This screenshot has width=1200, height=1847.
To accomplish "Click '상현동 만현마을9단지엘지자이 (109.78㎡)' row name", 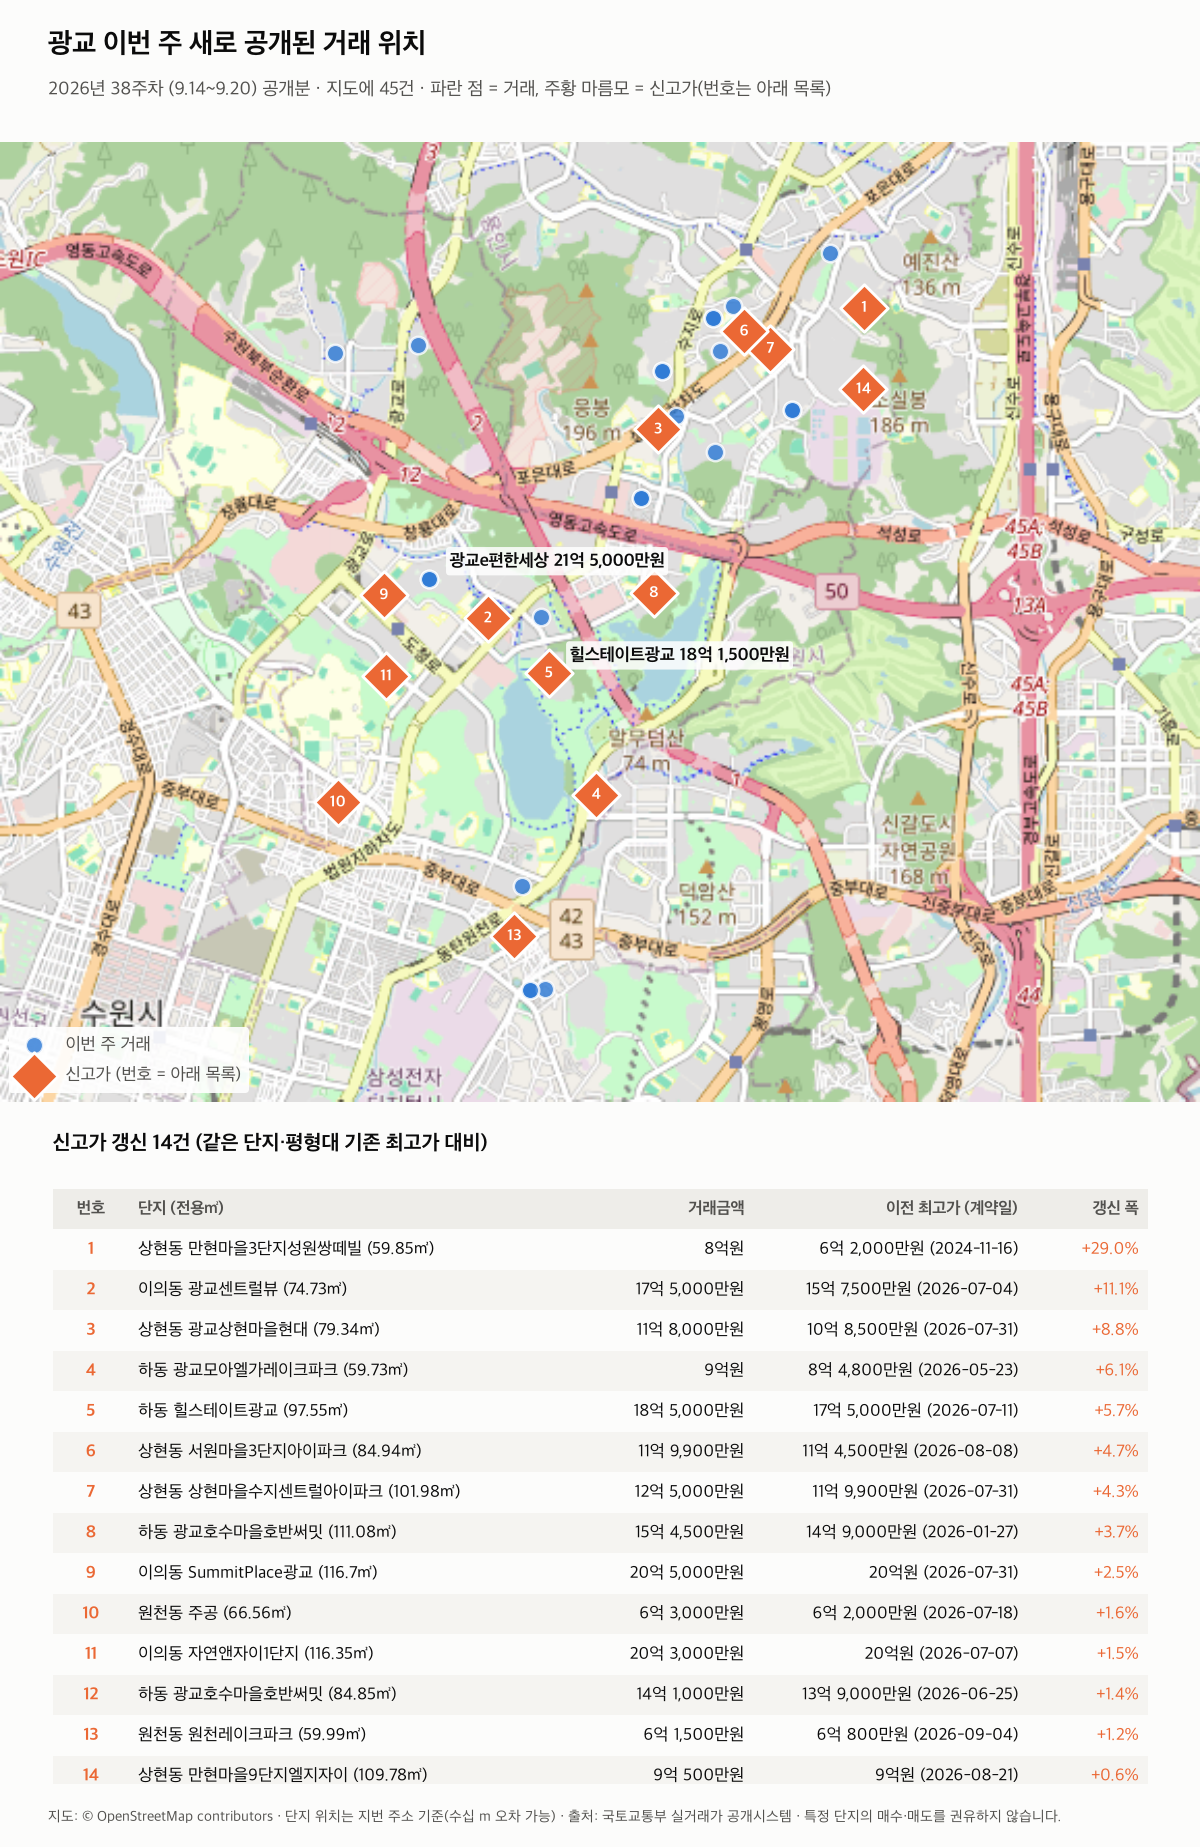I will (x=283, y=1775).
